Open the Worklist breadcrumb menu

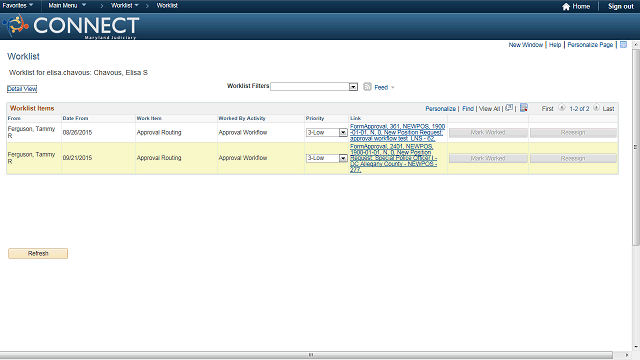coord(124,6)
